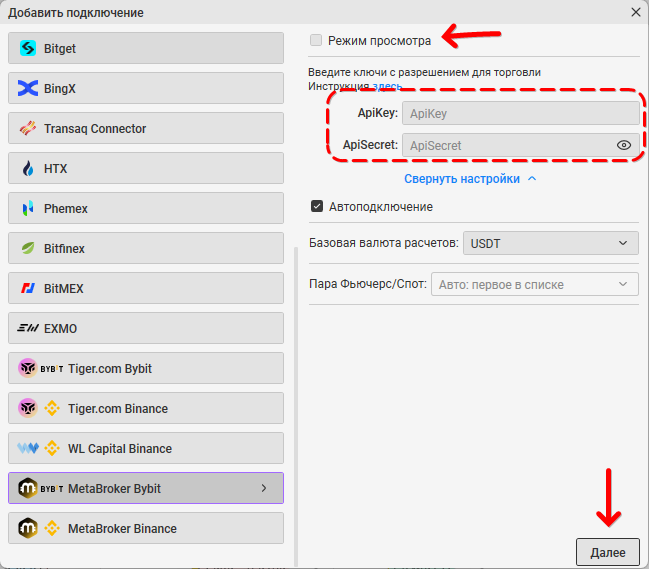649x569 pixels.
Task: Click the BitMEX logo icon
Action: click(28, 288)
